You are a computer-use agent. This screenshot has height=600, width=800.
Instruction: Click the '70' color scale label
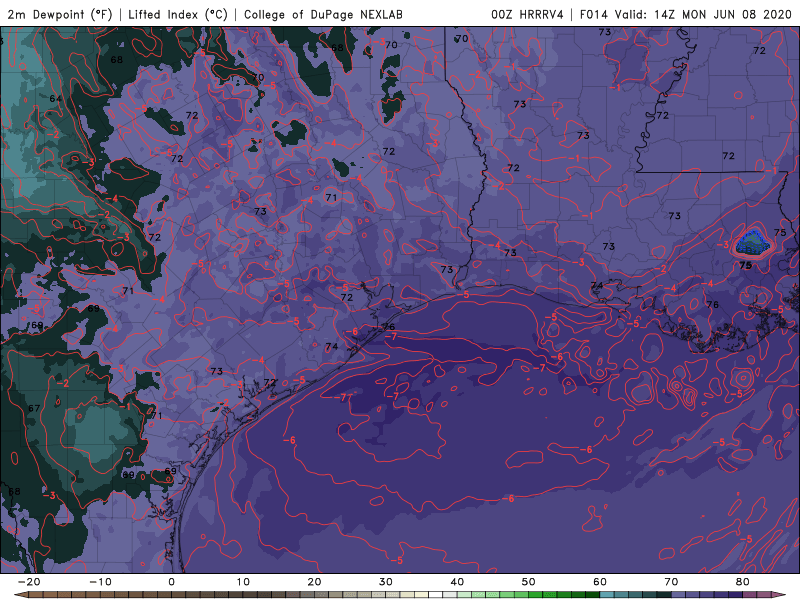(671, 582)
